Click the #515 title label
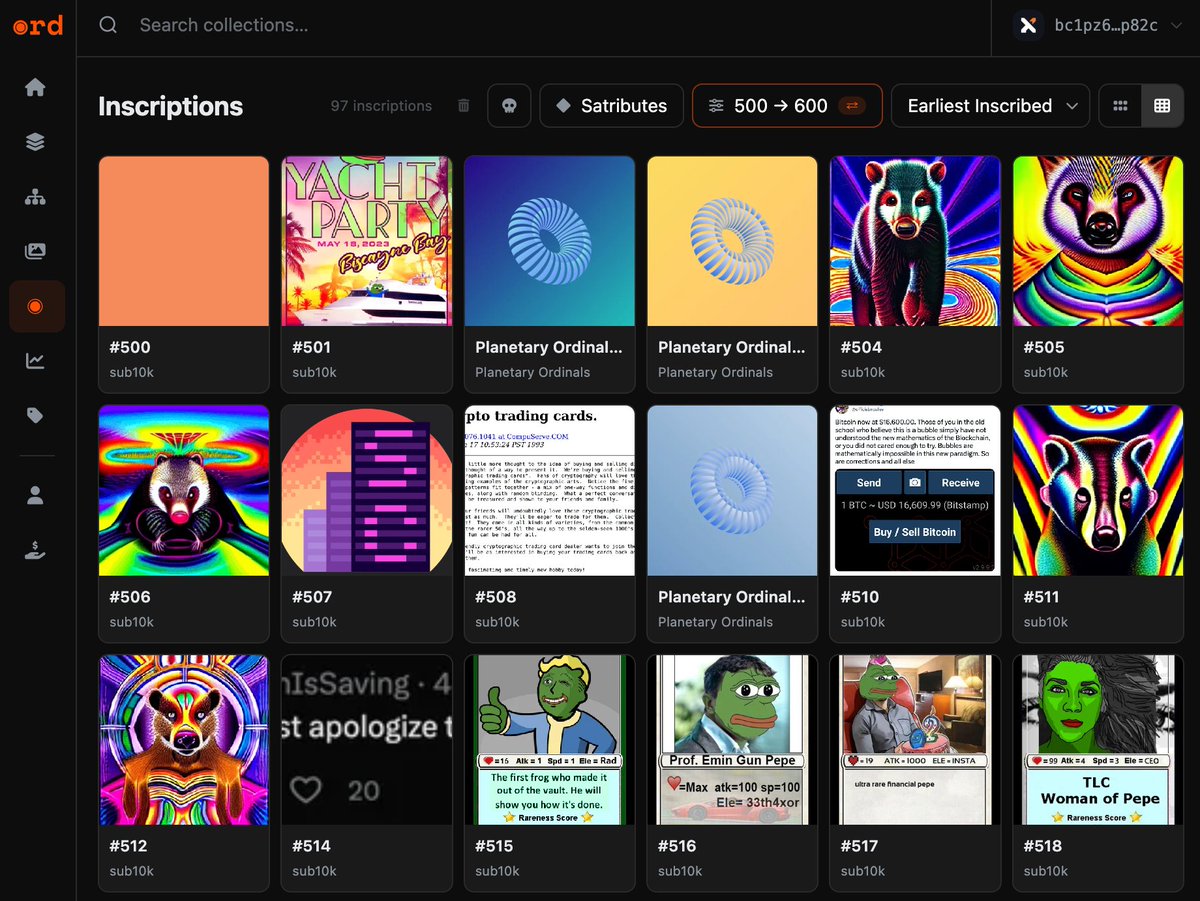The image size is (1200, 901). 494,846
